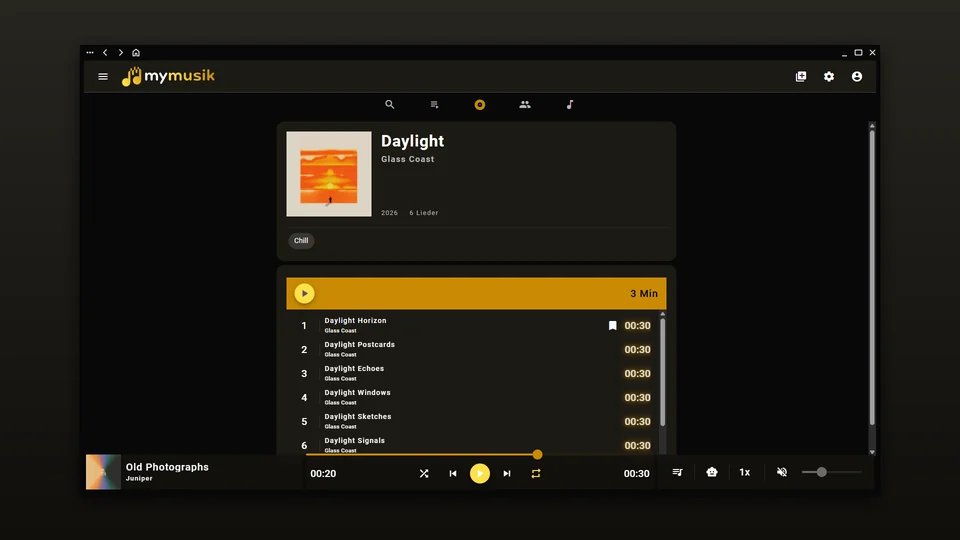960x540 pixels.
Task: Minimize the mymusik window
Action: pos(844,54)
